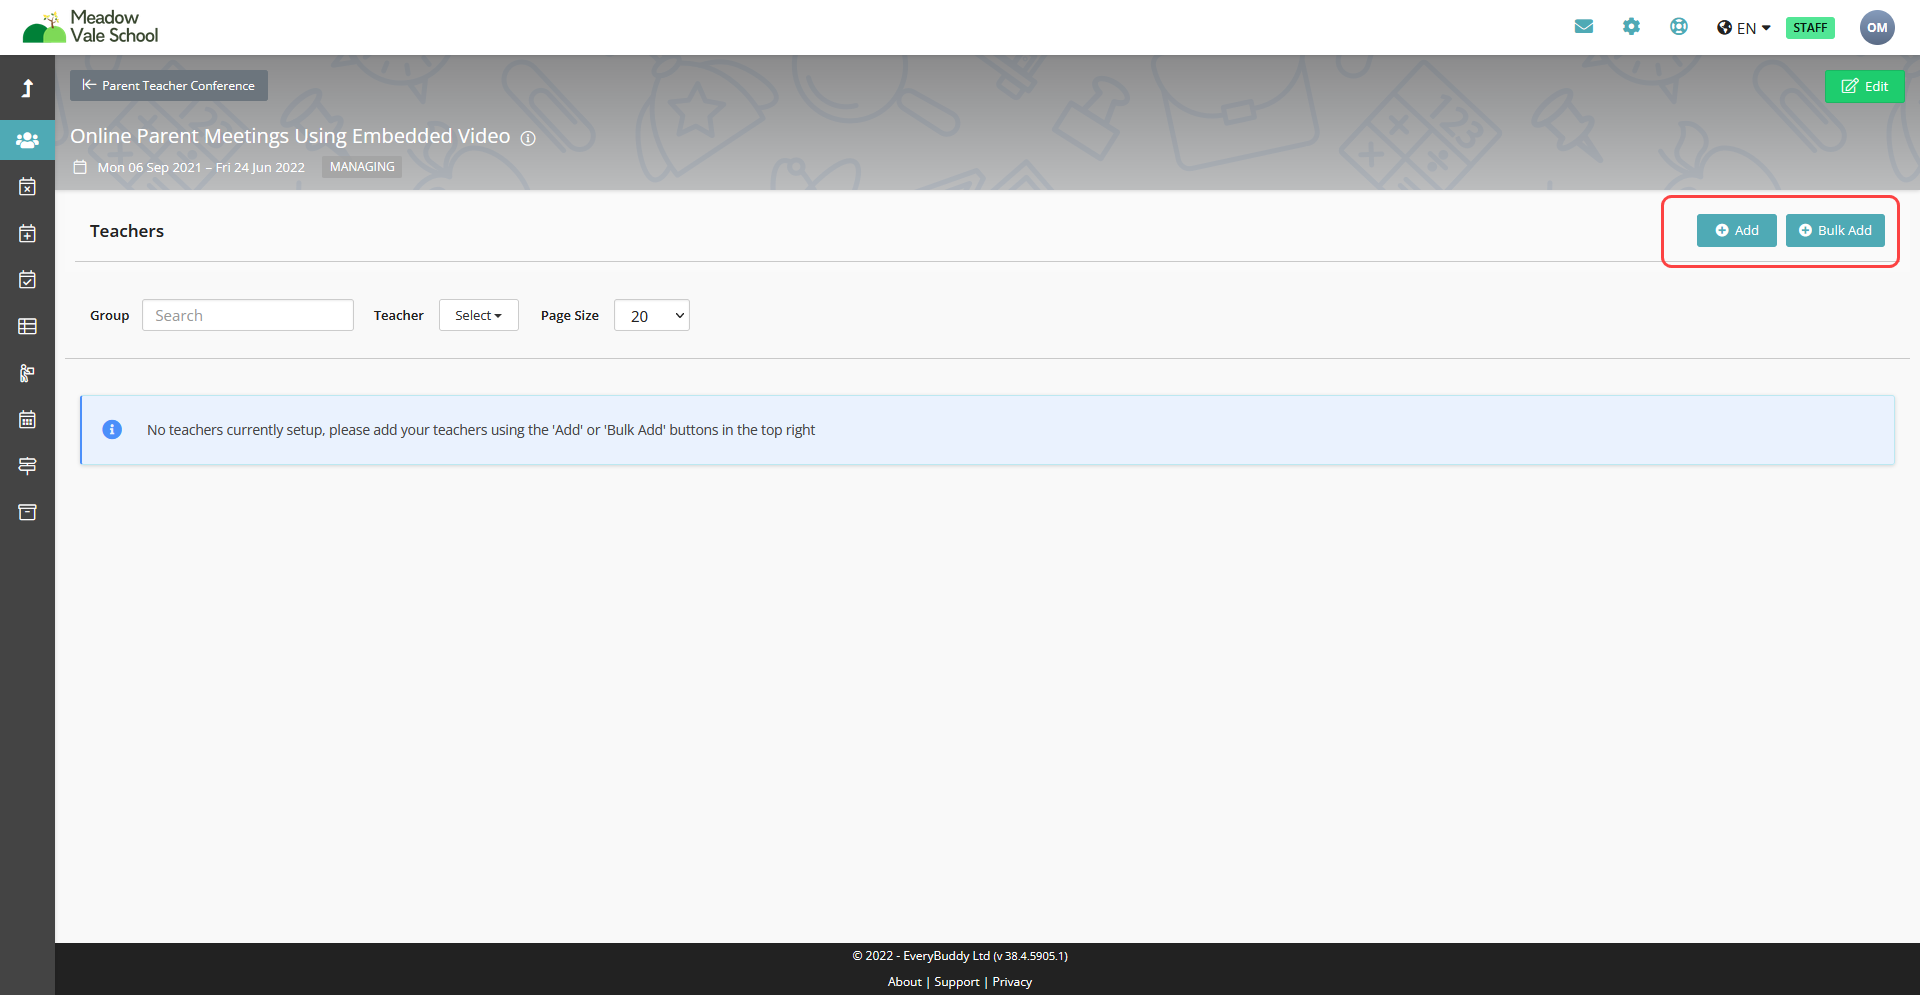Open the messages envelope icon
This screenshot has height=995, width=1920.
(1583, 27)
